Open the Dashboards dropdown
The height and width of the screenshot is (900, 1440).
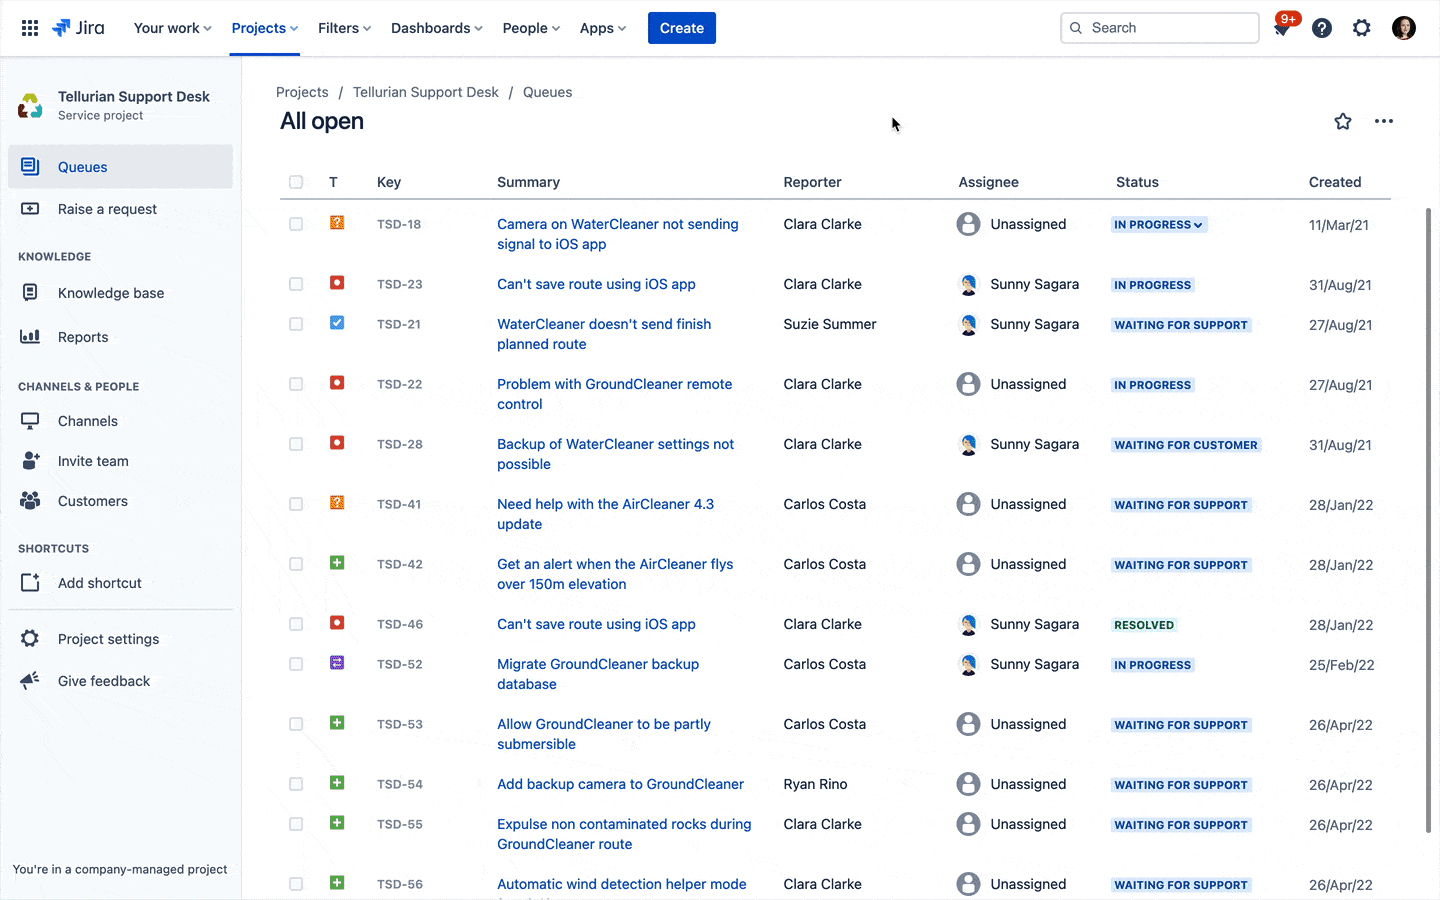[436, 28]
